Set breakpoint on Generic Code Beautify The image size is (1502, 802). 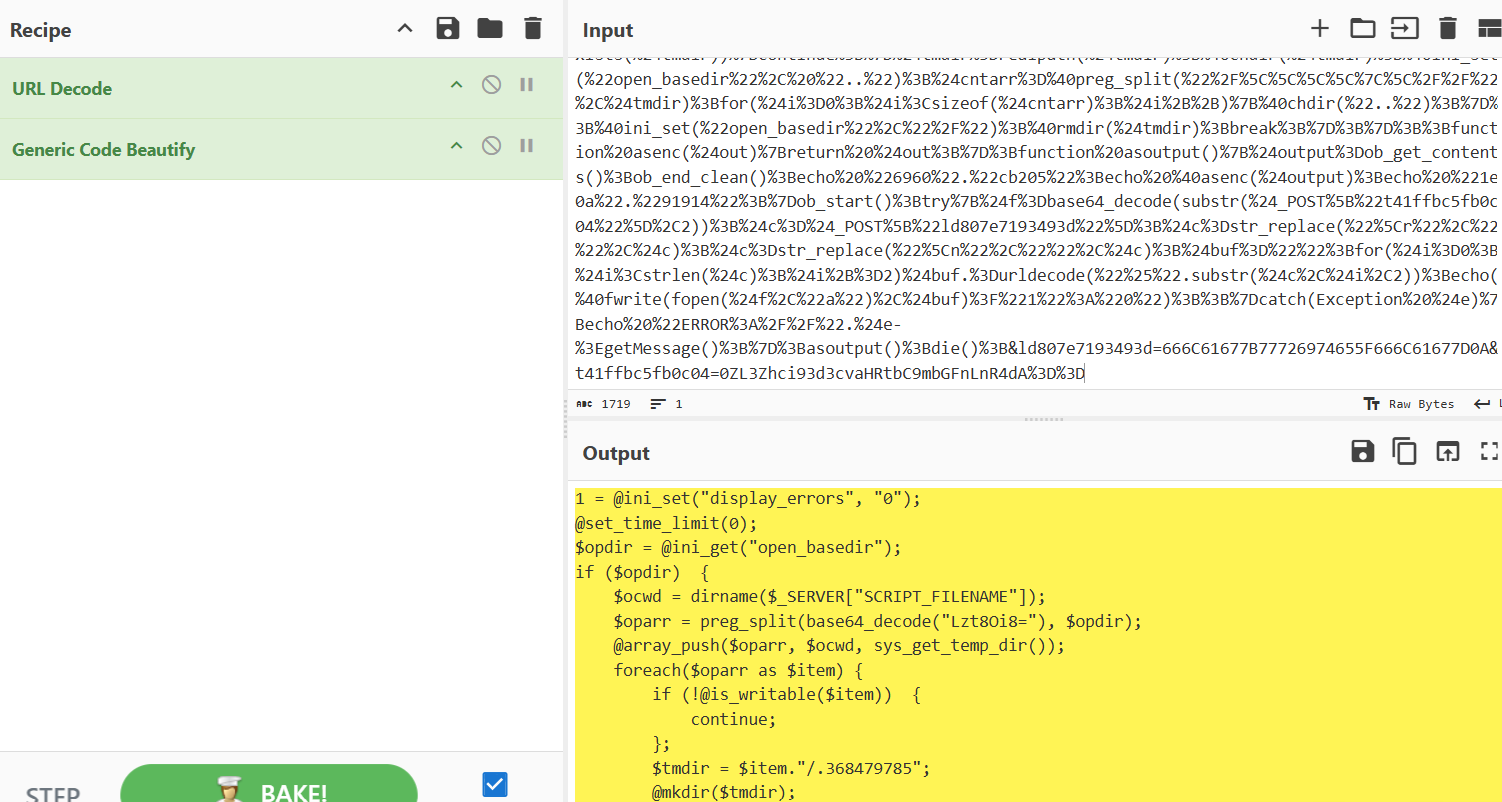tap(527, 146)
